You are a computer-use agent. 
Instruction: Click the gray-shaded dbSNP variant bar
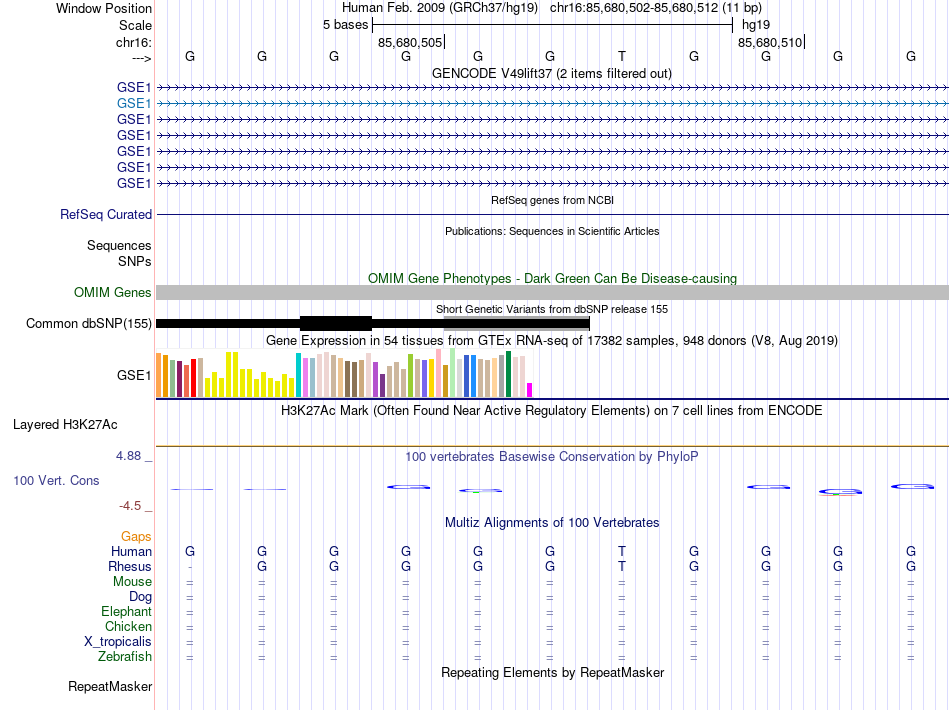(516, 323)
